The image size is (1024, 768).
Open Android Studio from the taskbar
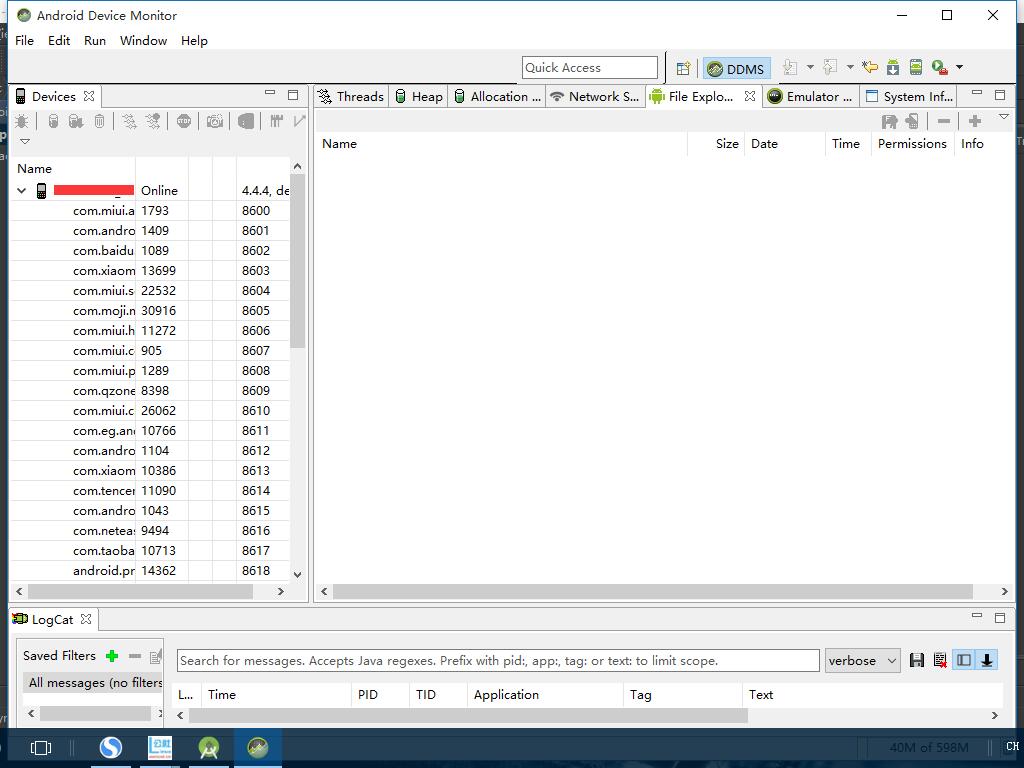[208, 748]
